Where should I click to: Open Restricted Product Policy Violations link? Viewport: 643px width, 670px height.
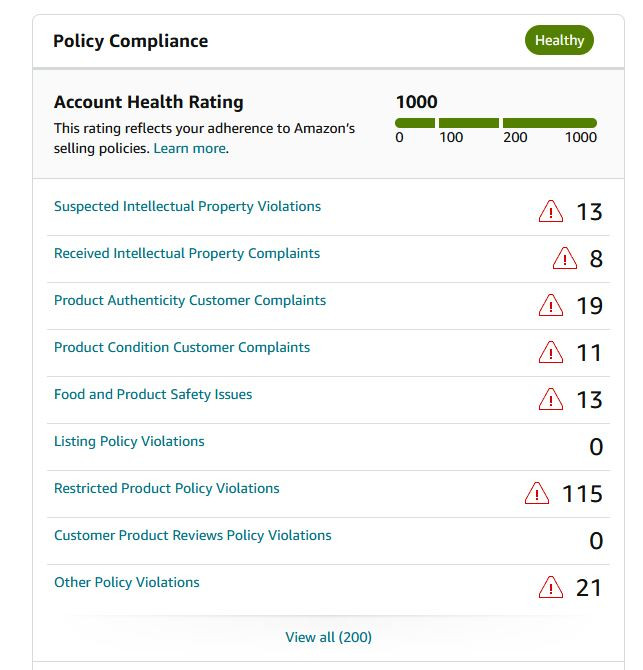pyautogui.click(x=167, y=488)
